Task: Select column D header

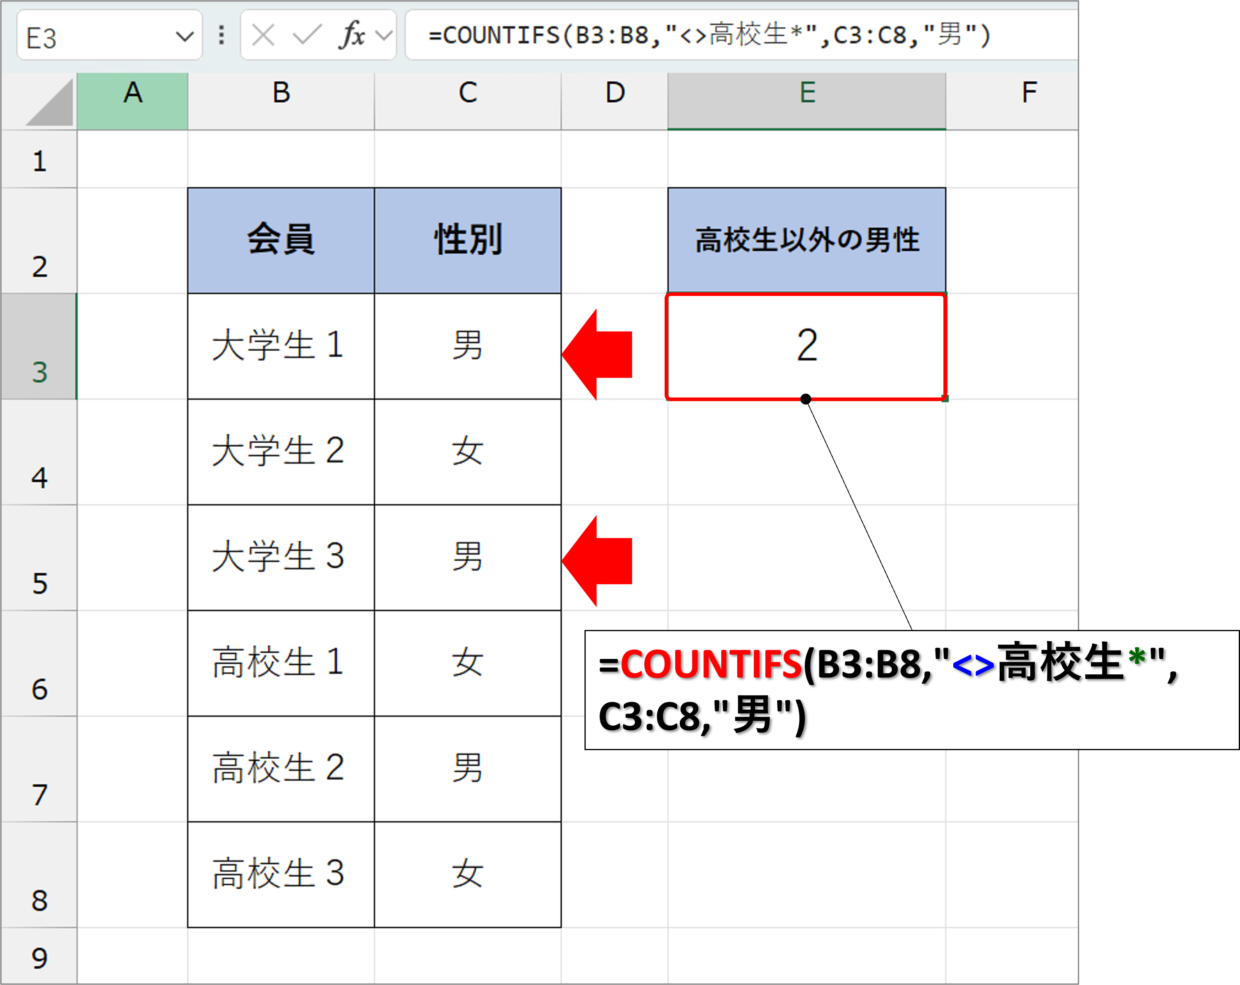Action: click(x=615, y=100)
